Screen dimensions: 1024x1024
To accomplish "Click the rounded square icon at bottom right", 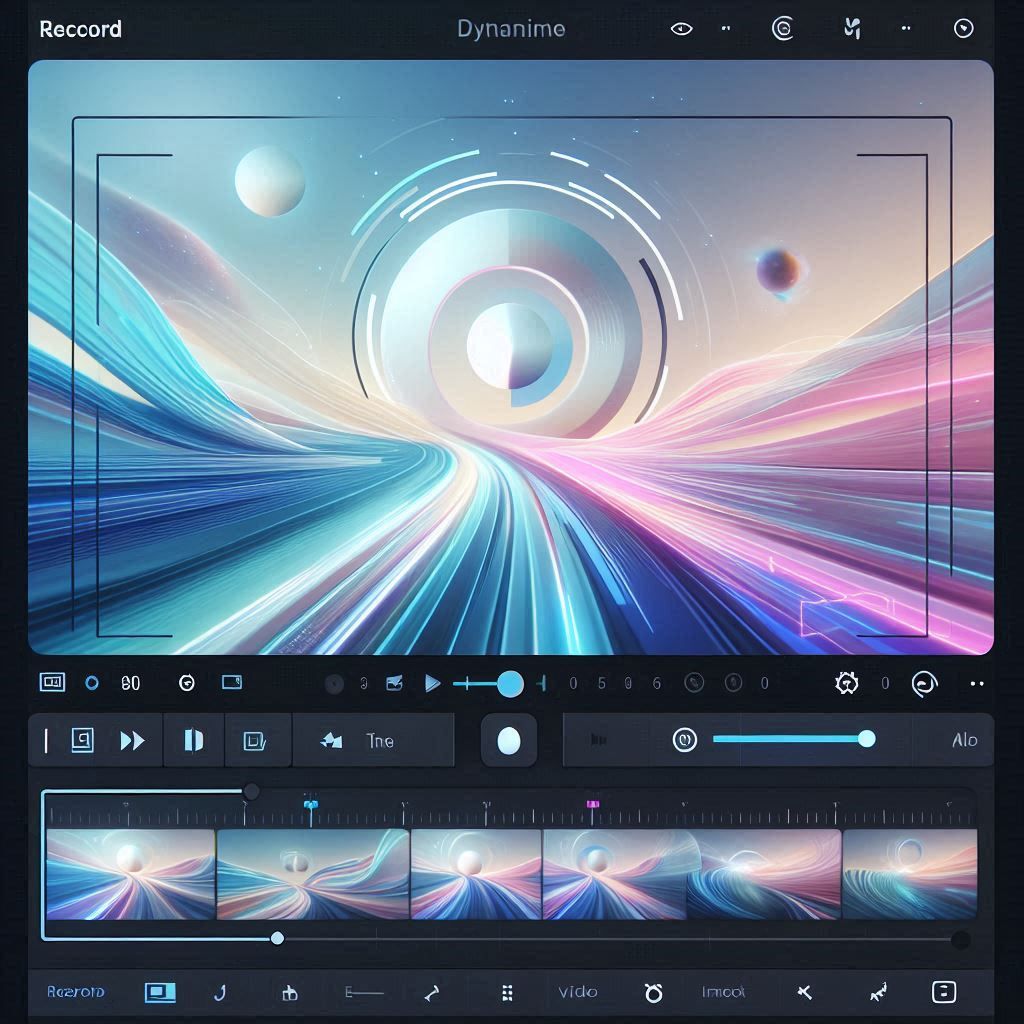I will [x=944, y=992].
